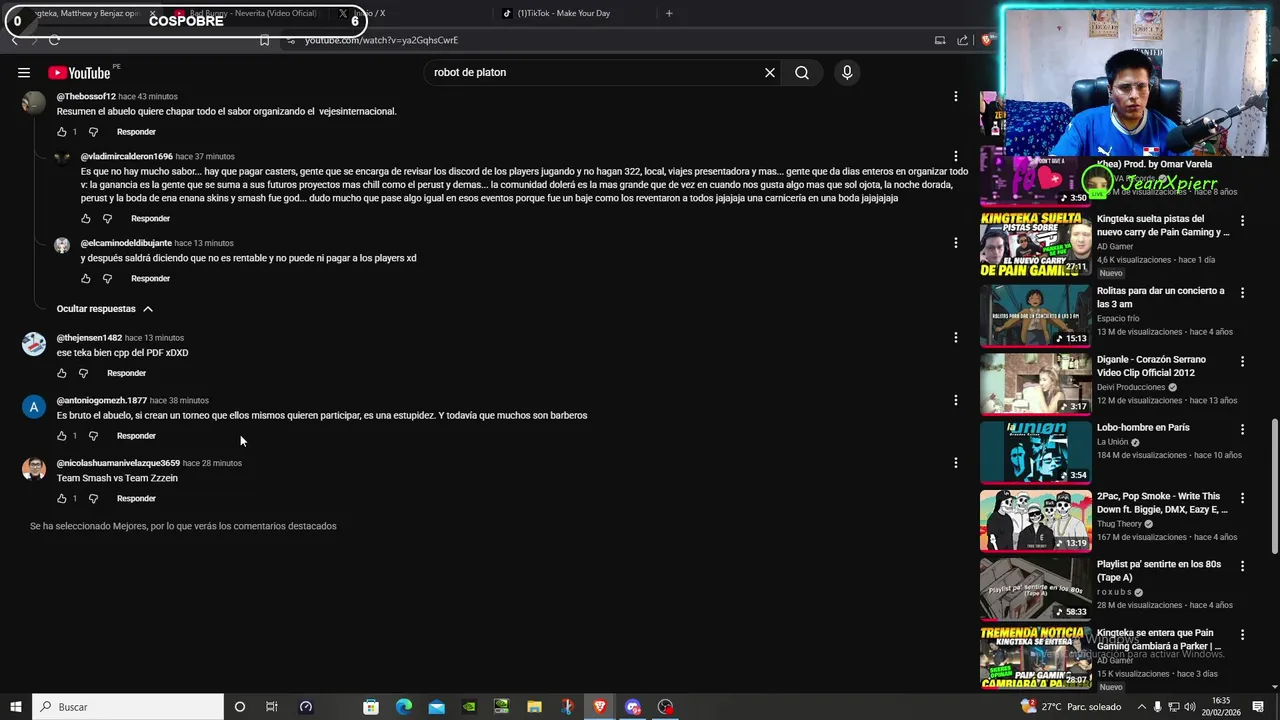Go to the YouTube home logo
This screenshot has height=720, width=1280.
[x=79, y=72]
